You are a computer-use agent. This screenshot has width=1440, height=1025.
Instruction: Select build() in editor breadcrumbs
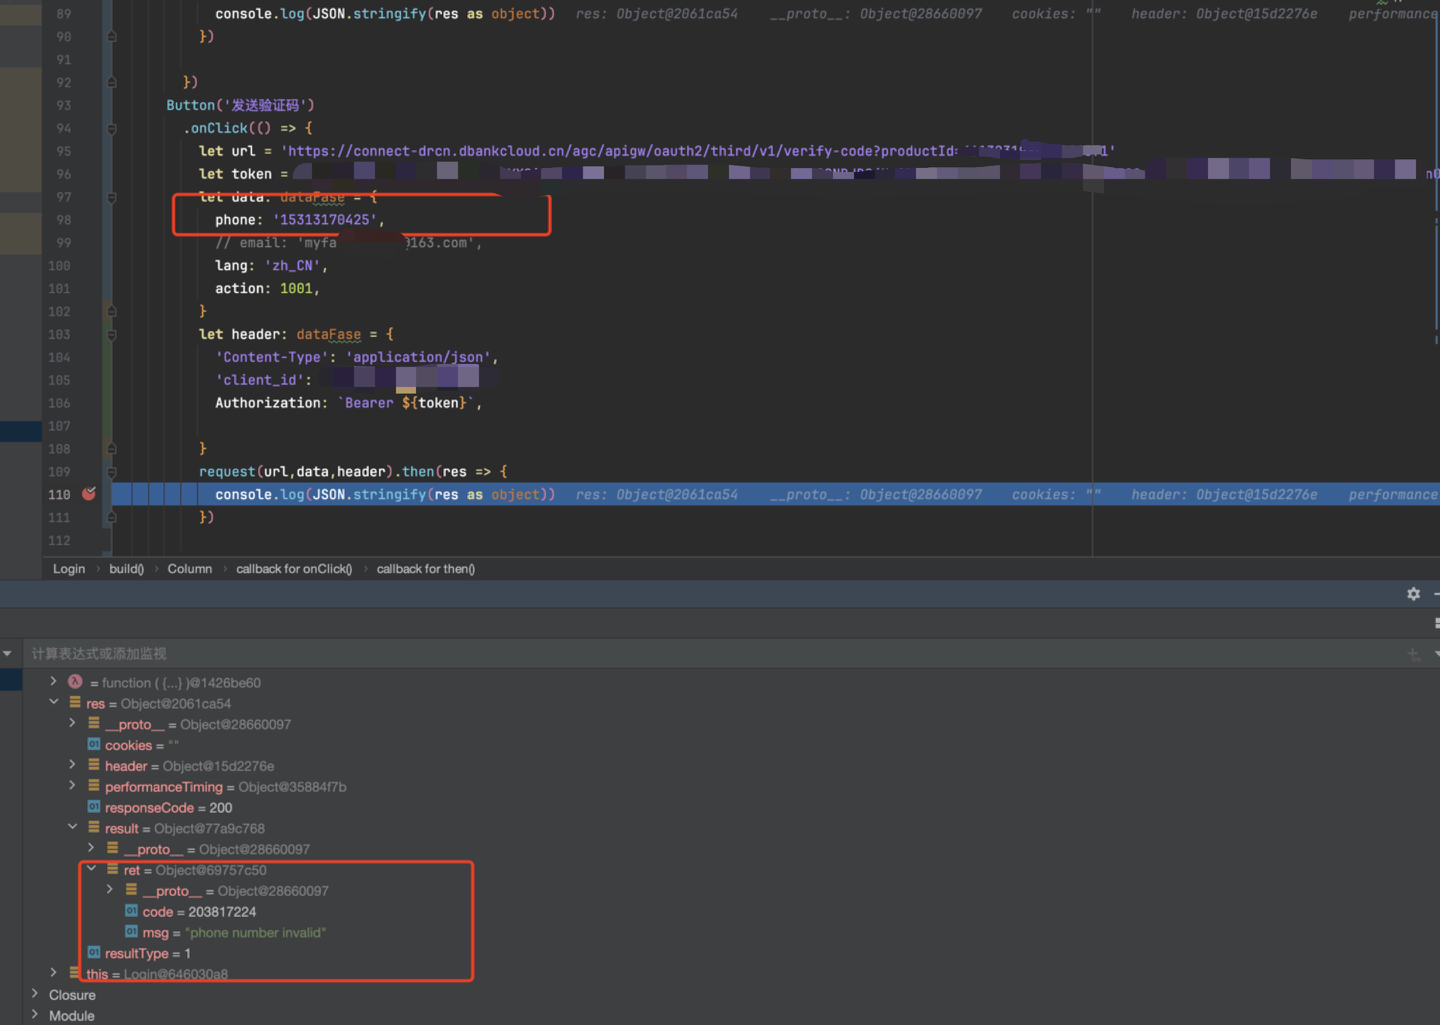tap(126, 569)
